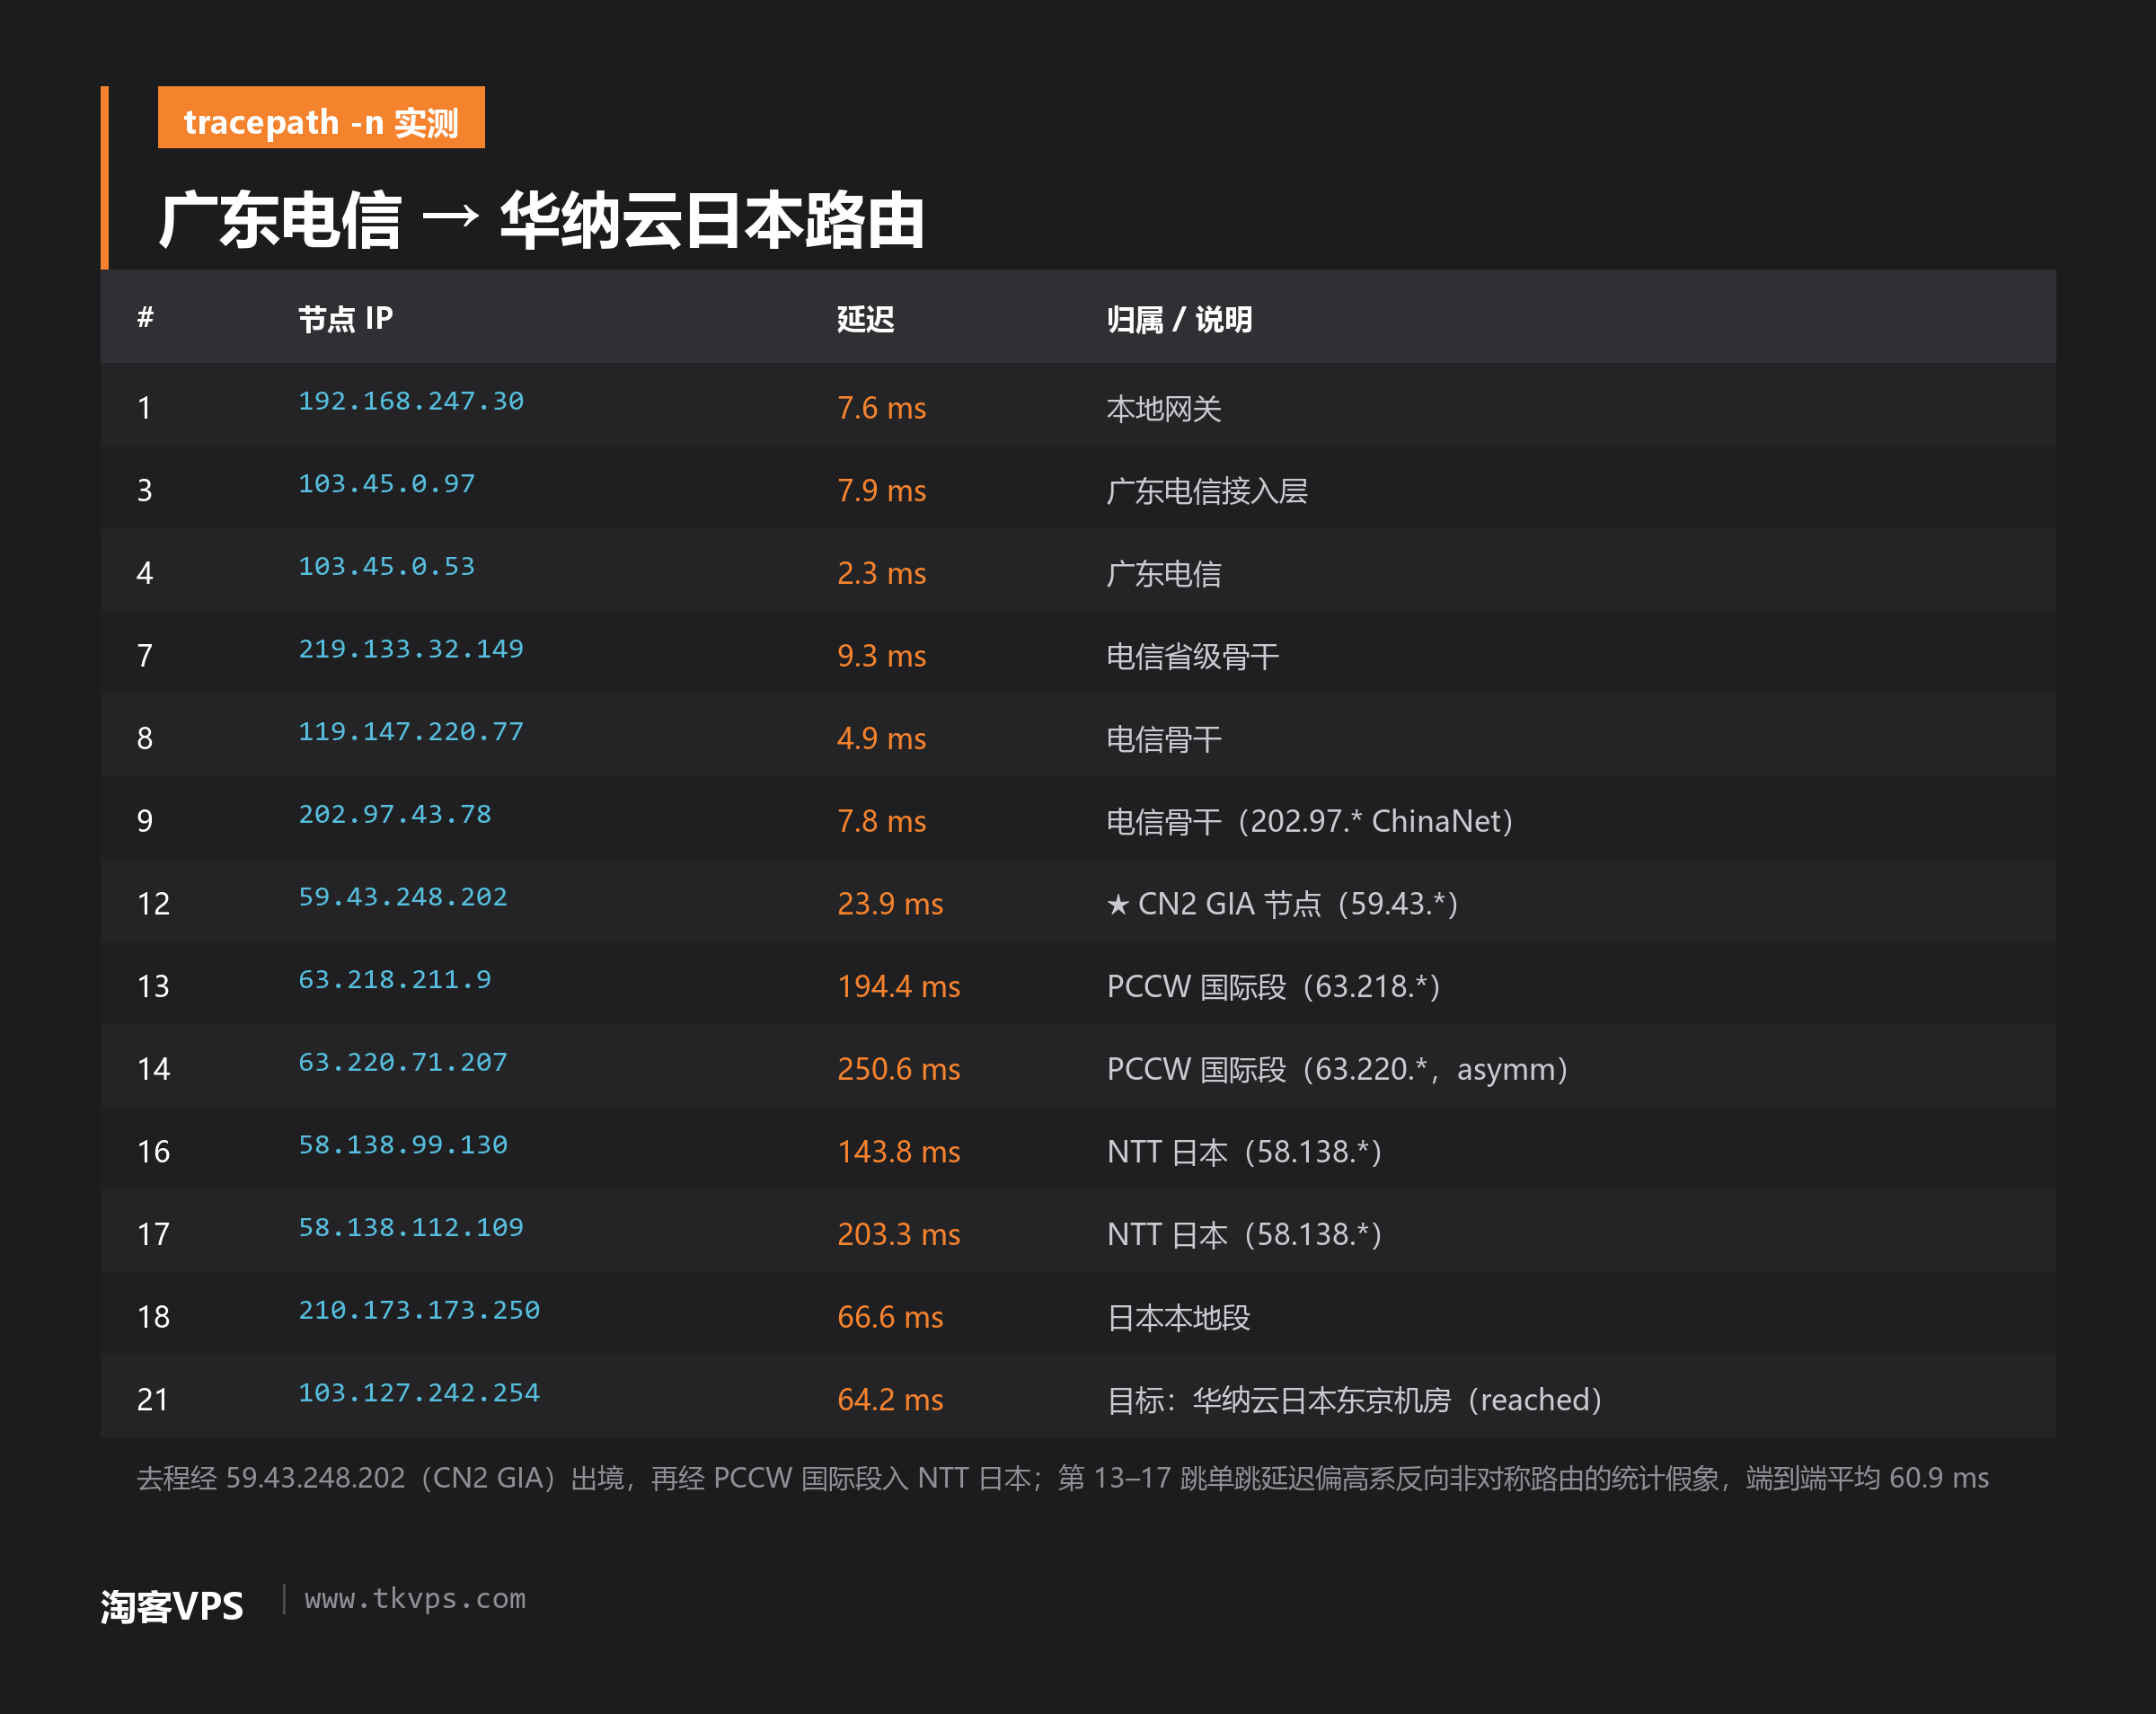Select IP 58.138.99.130
2156x1714 pixels.
(x=403, y=1145)
